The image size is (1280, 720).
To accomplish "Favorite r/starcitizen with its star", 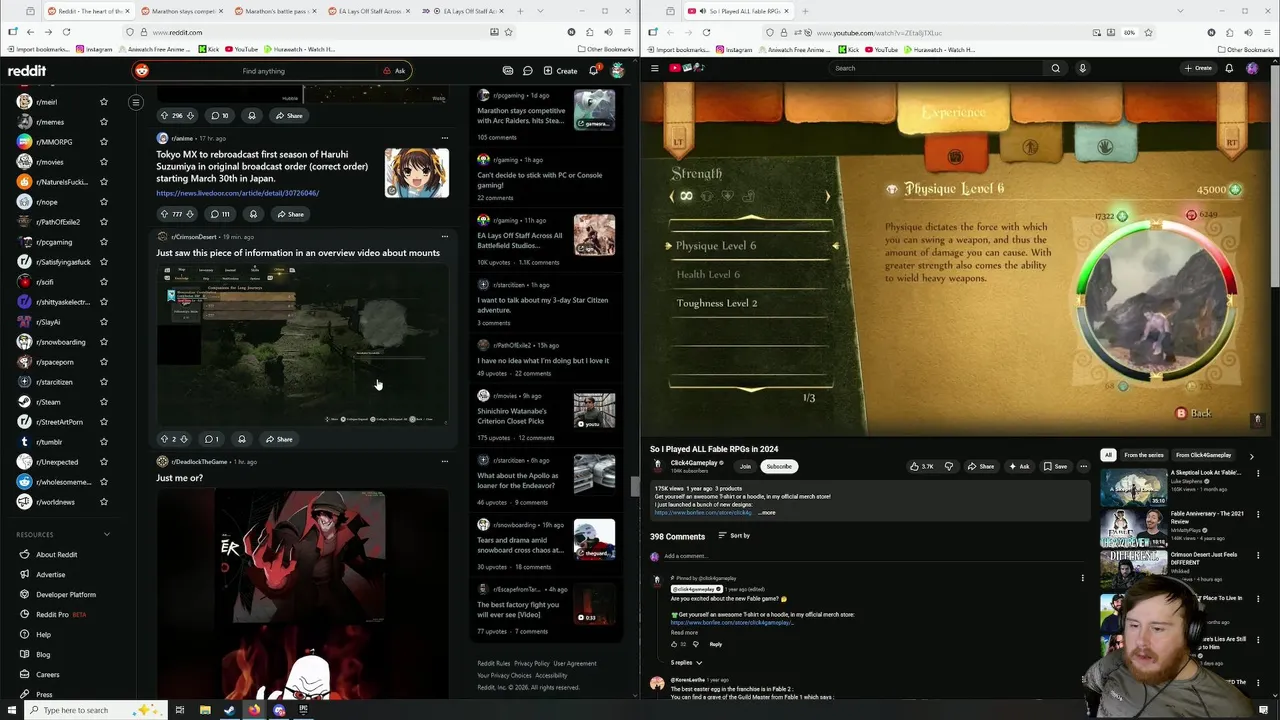I will pyautogui.click(x=103, y=382).
